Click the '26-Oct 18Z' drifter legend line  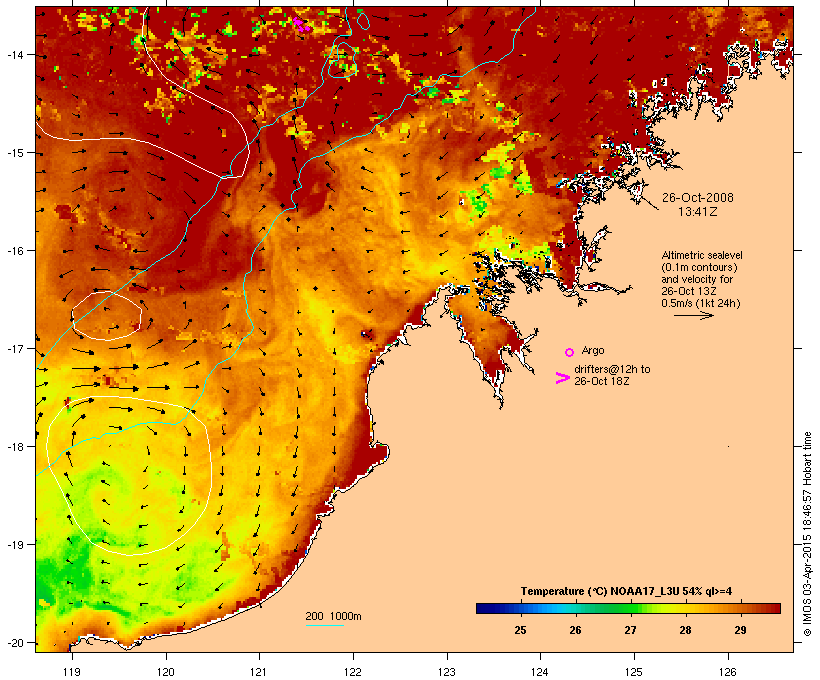click(601, 381)
